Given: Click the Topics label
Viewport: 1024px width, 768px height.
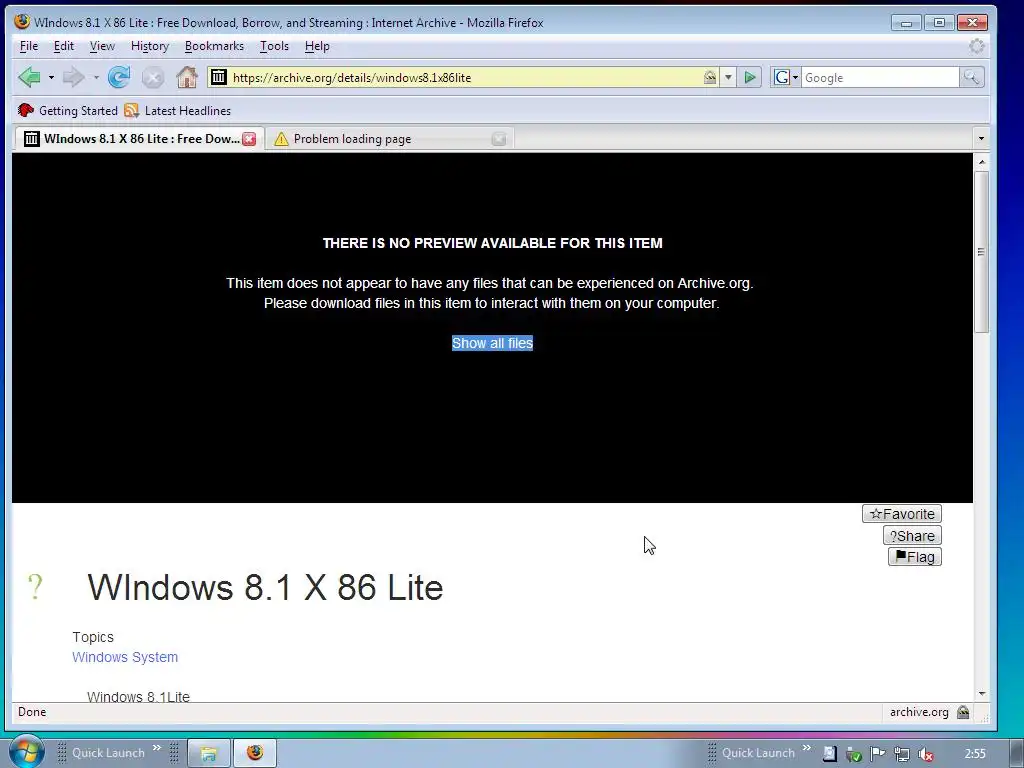Looking at the screenshot, I should tap(93, 637).
